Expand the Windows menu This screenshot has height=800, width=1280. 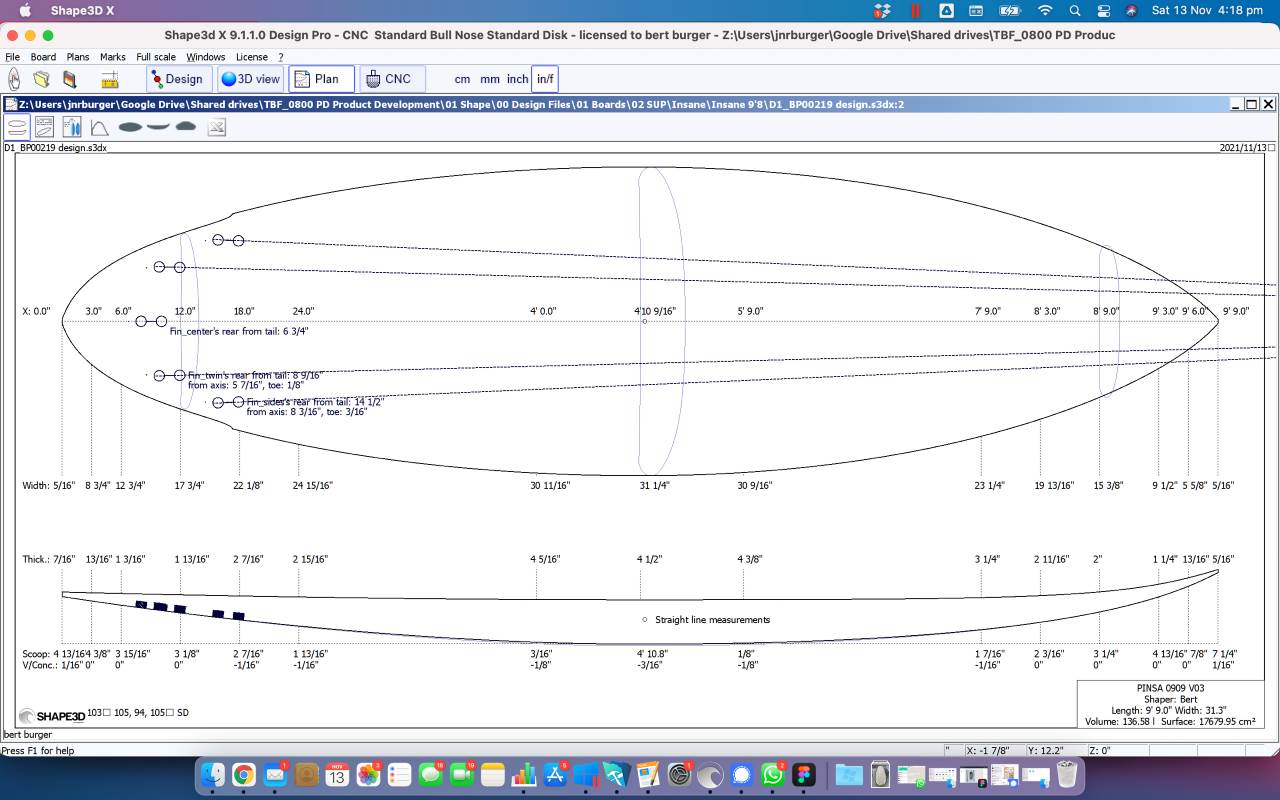[206, 57]
